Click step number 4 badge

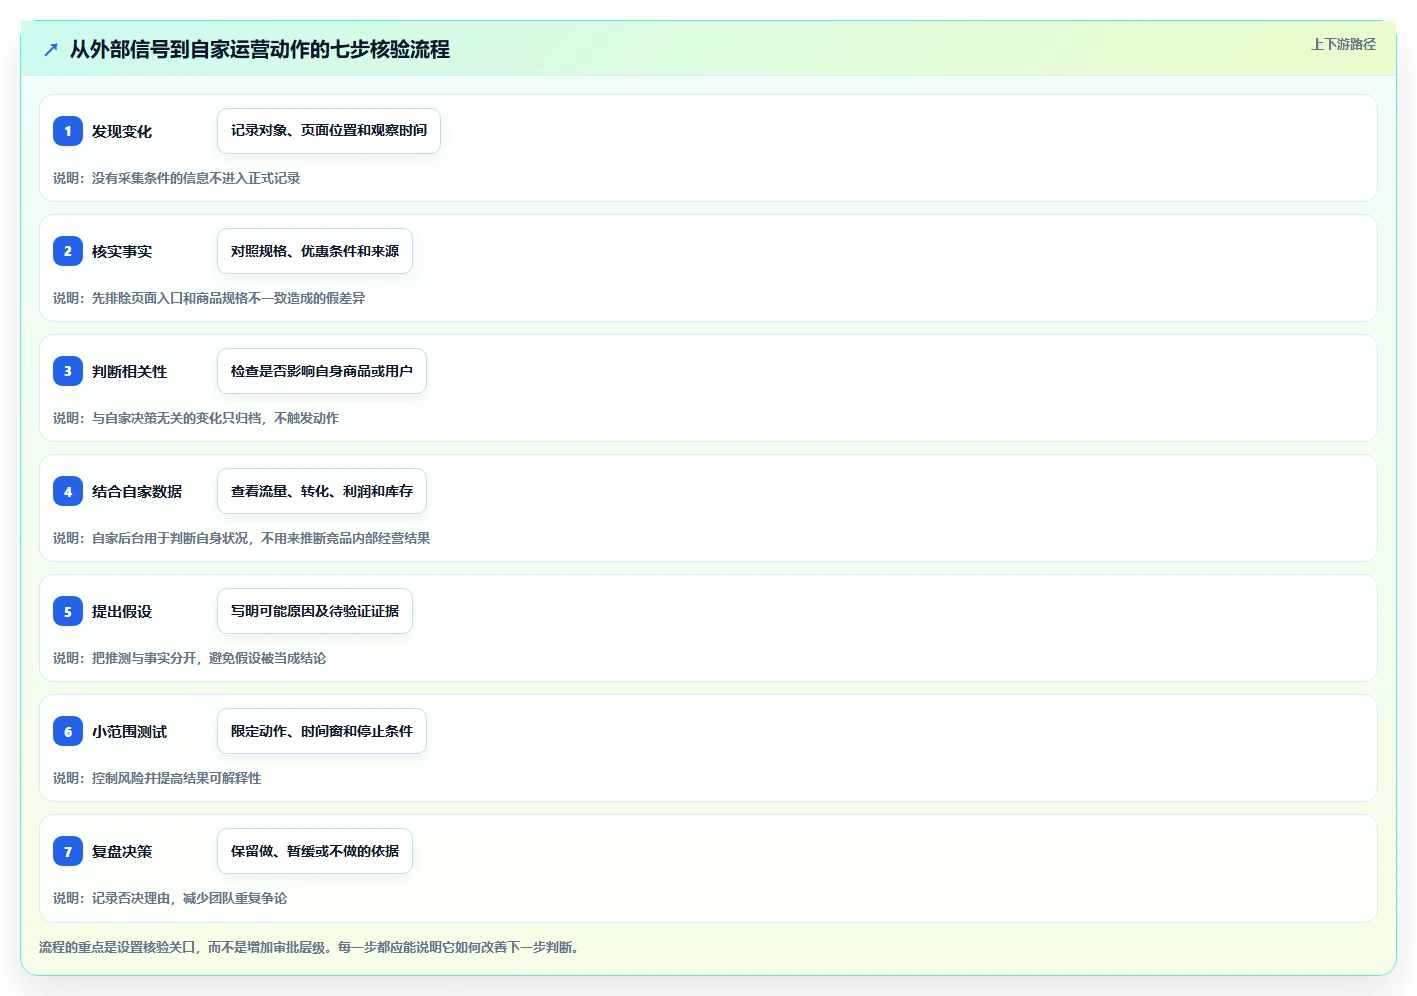click(68, 491)
